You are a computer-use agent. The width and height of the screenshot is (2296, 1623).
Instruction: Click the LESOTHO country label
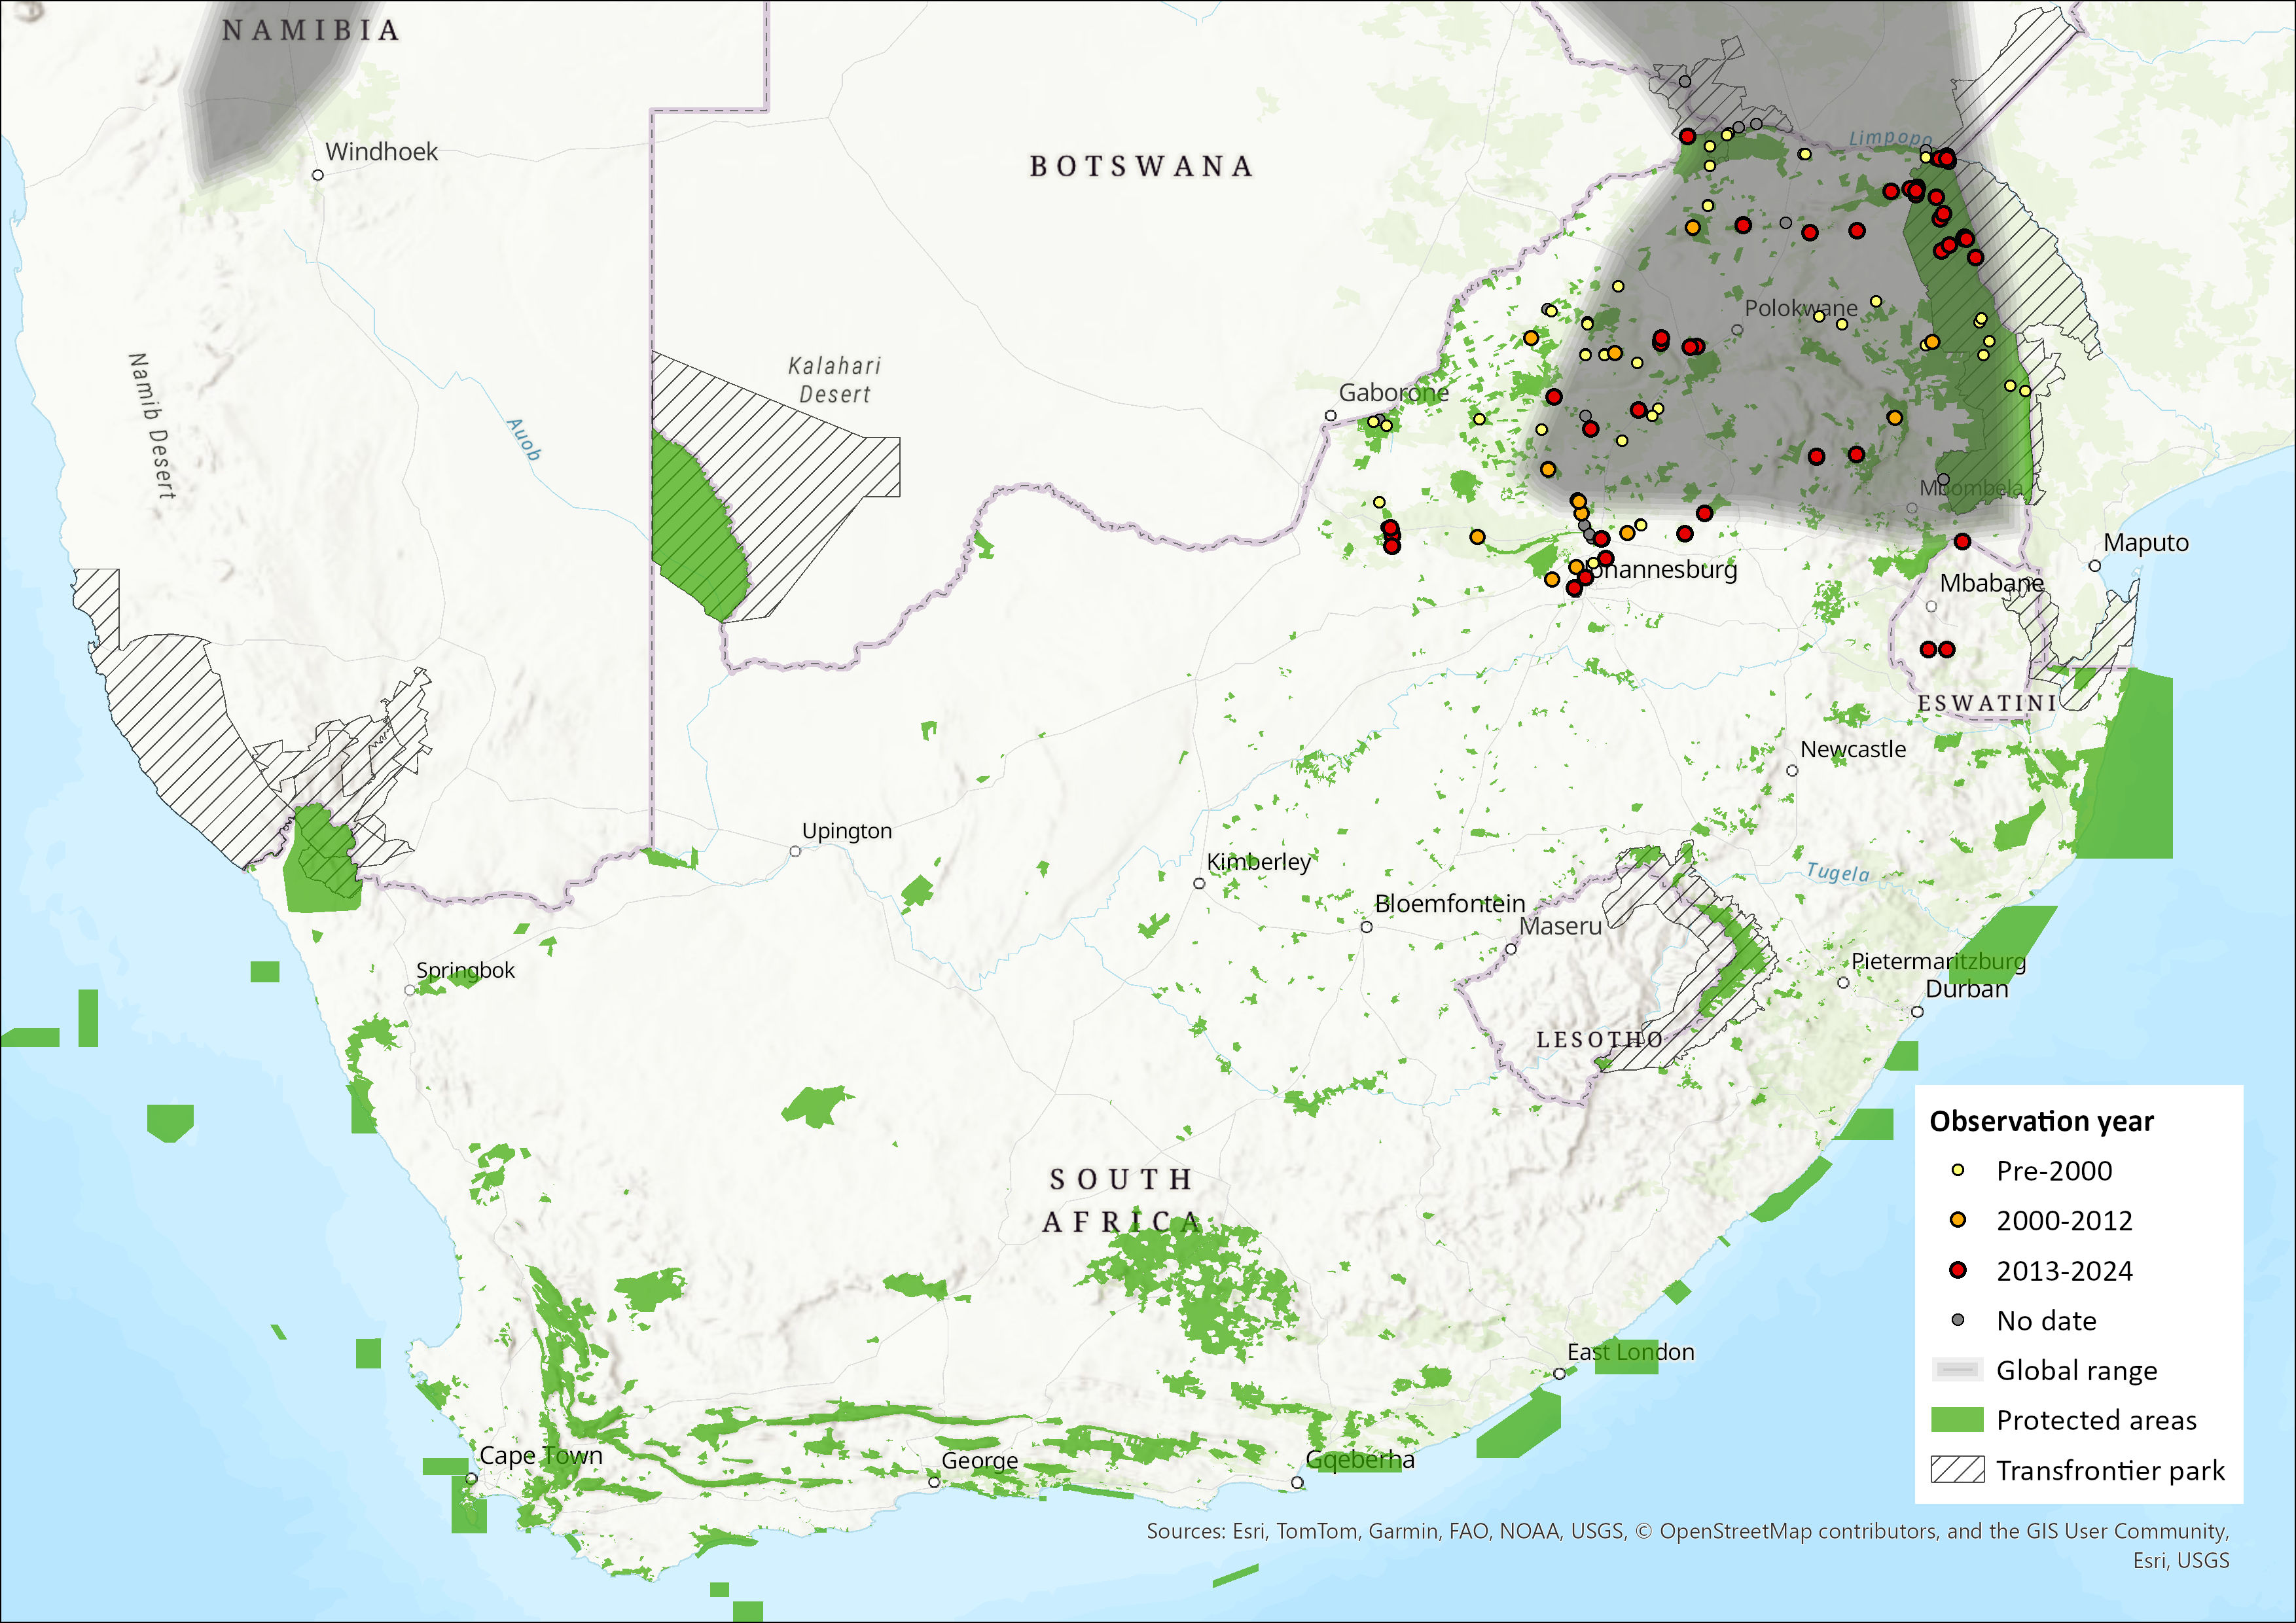[x=1600, y=1040]
